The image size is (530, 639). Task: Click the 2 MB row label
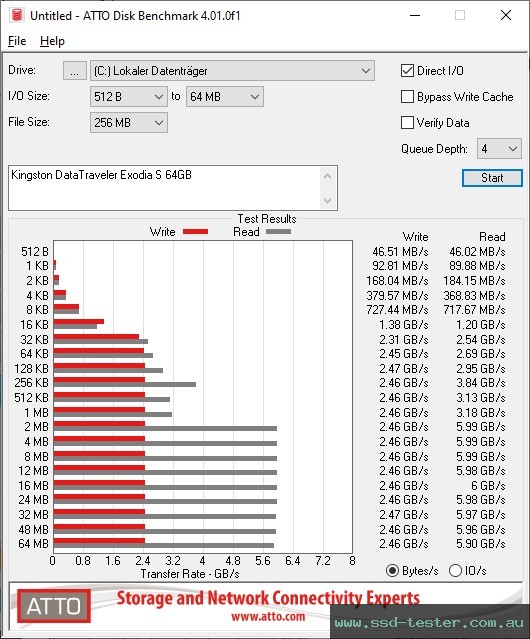36,427
